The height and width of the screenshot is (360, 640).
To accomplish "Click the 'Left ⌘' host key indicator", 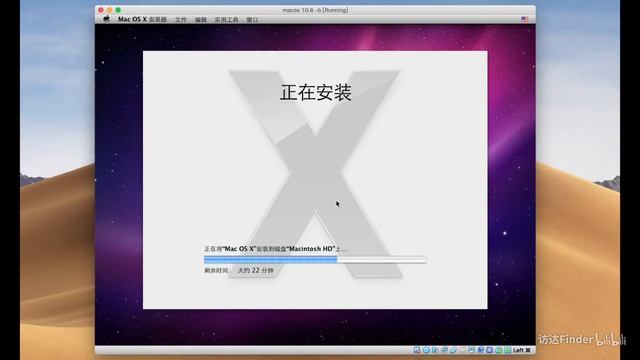I will tap(522, 350).
